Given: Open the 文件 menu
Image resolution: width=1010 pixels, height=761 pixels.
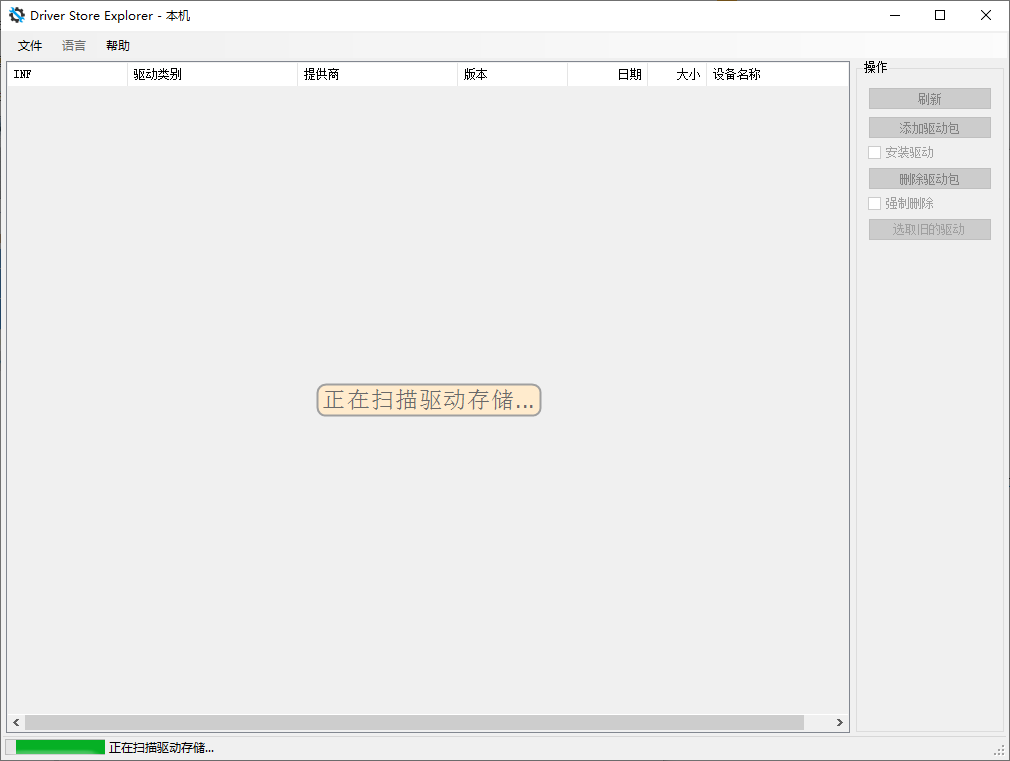Looking at the screenshot, I should [x=30, y=46].
